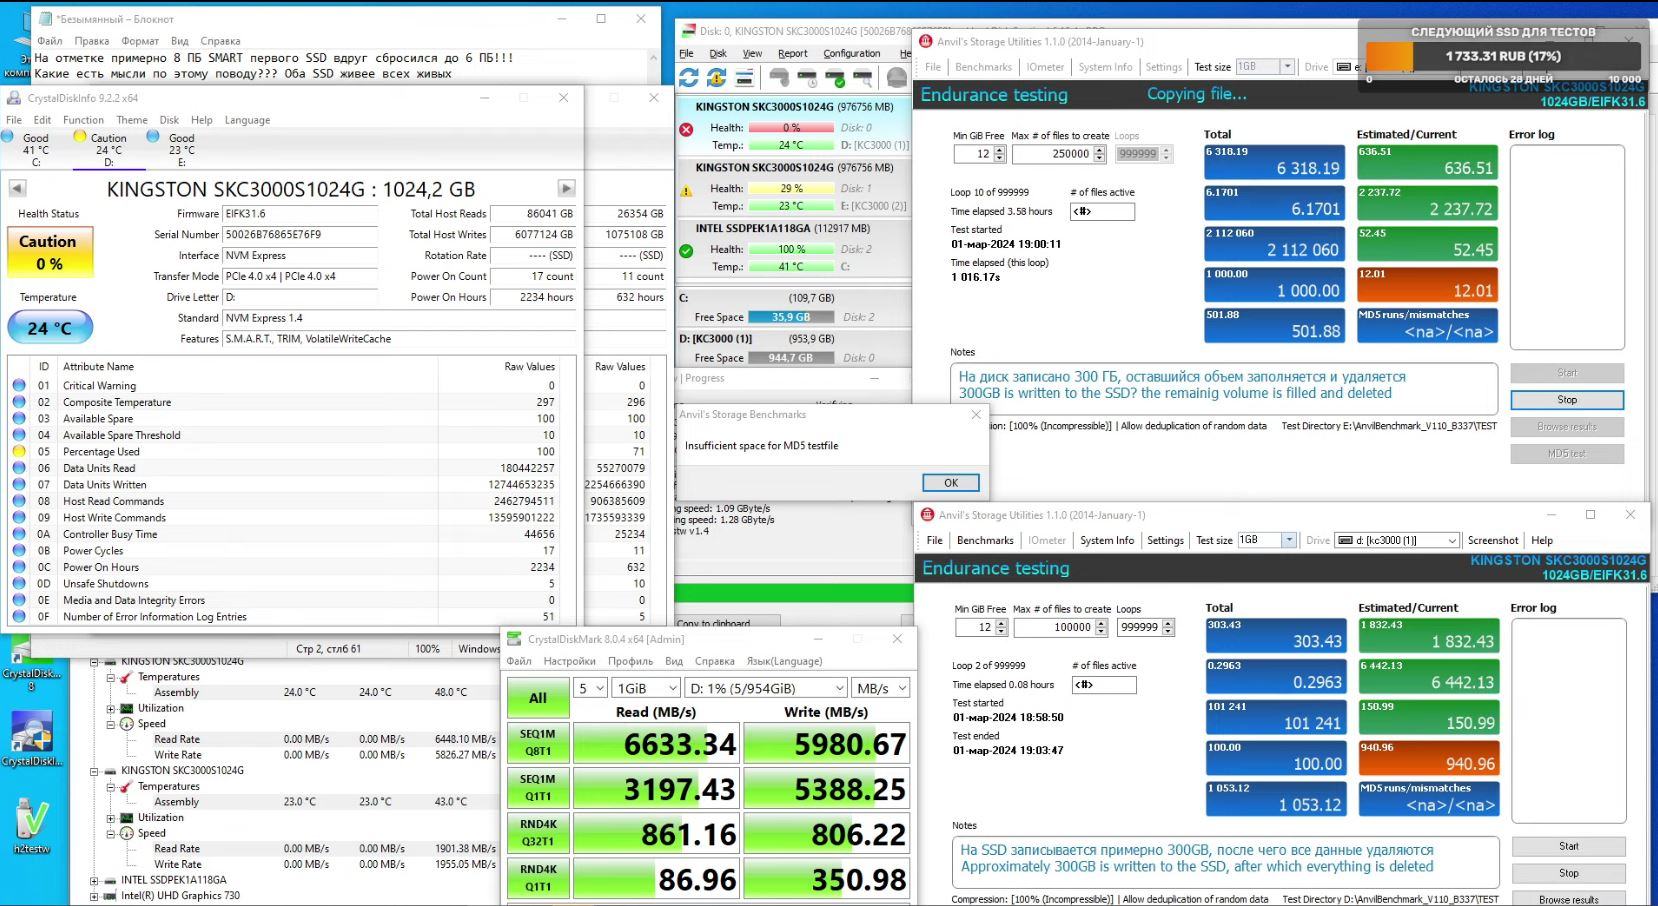Click the disk-with-green-check icon in Hard Disk Sentinel
This screenshot has height=906, width=1658.
(x=834, y=77)
